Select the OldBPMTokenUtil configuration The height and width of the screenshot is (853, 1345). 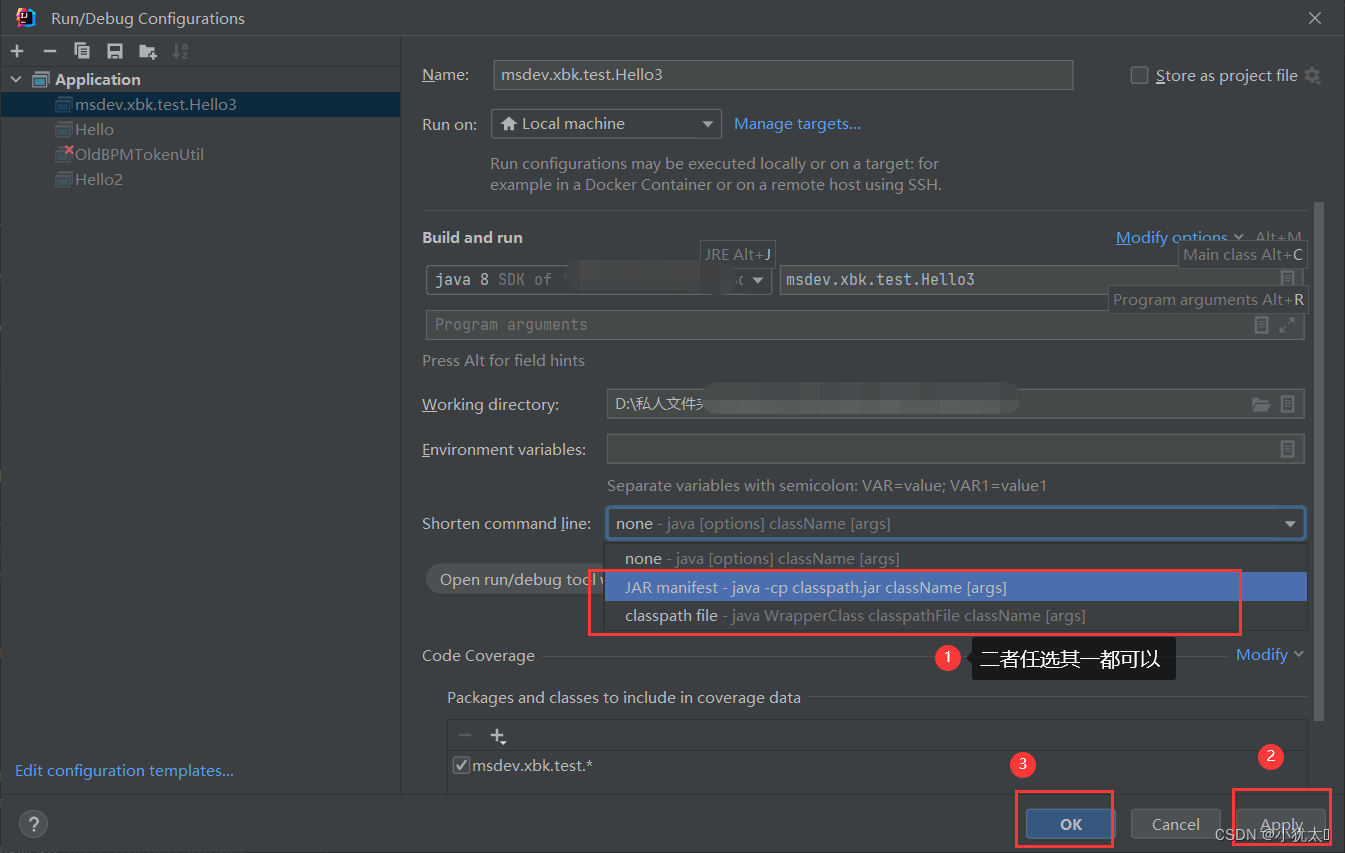pos(200,154)
